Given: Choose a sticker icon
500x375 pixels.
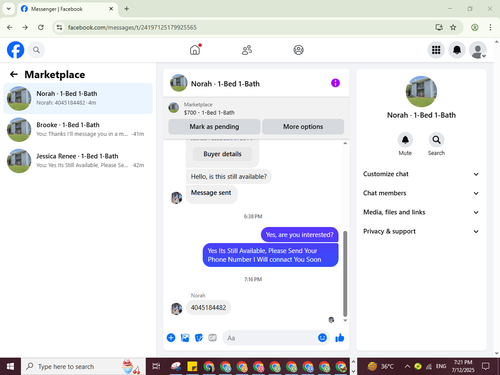Looking at the screenshot, I should click(x=199, y=338).
